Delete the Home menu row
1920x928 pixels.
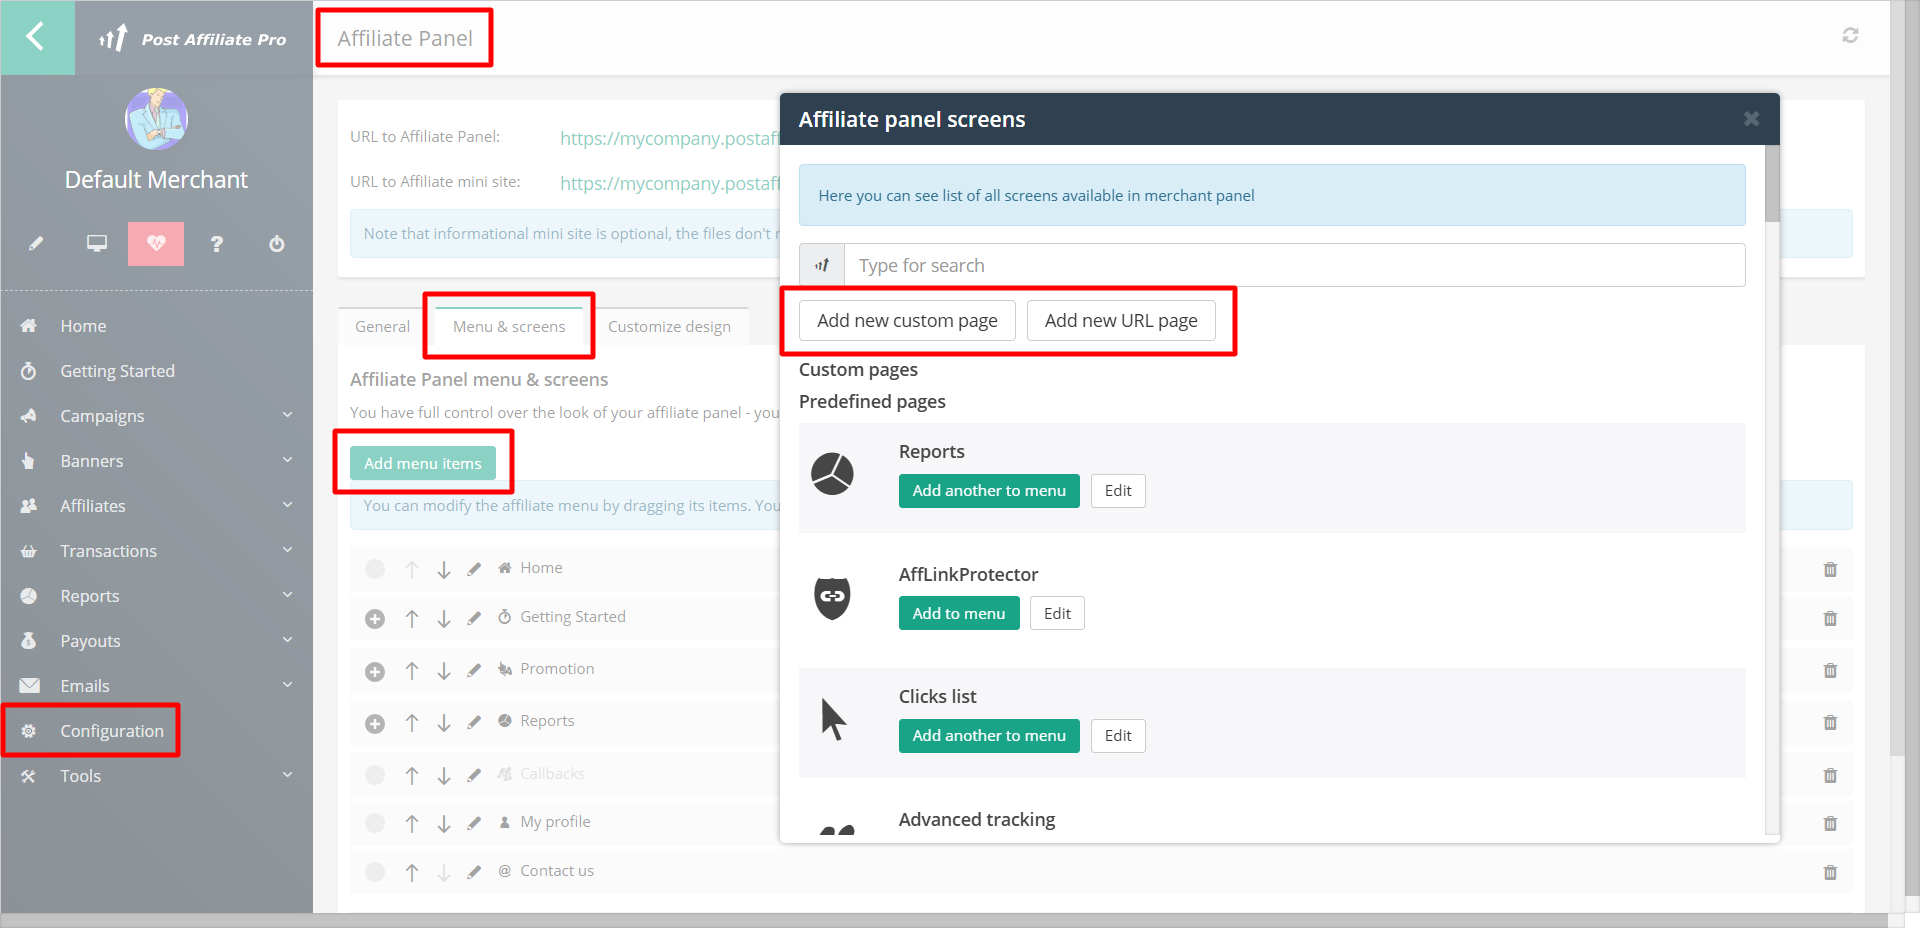point(1830,569)
